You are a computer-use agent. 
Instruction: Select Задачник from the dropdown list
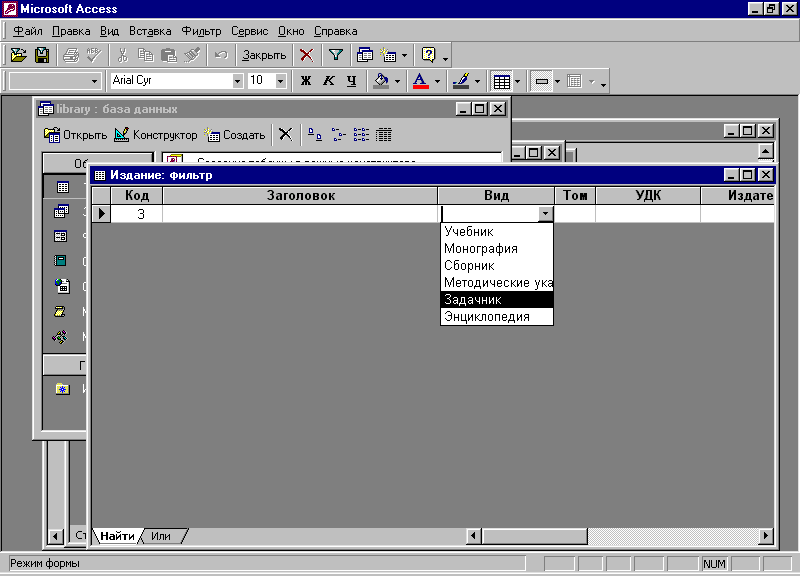pos(496,299)
